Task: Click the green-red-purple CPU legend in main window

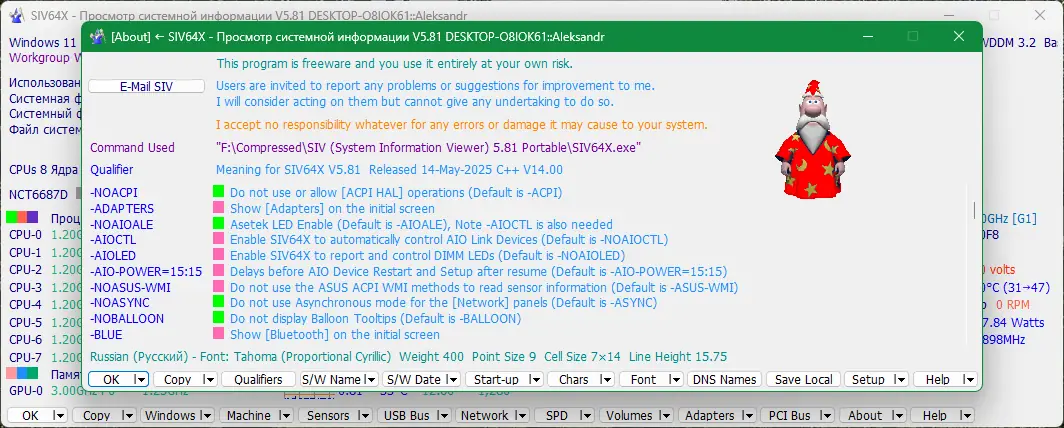Action: point(22,218)
